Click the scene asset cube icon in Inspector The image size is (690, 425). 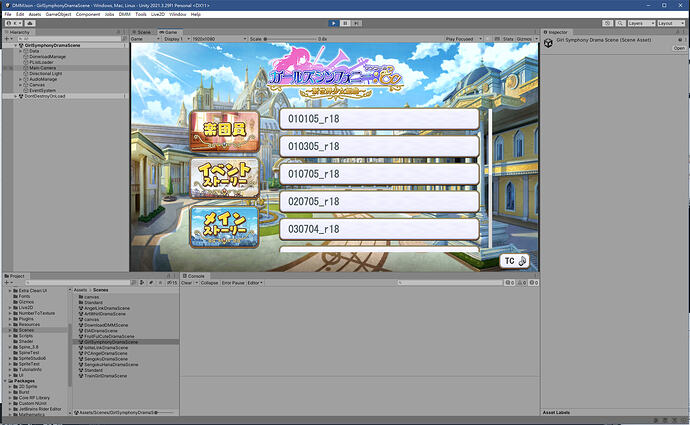[548, 43]
